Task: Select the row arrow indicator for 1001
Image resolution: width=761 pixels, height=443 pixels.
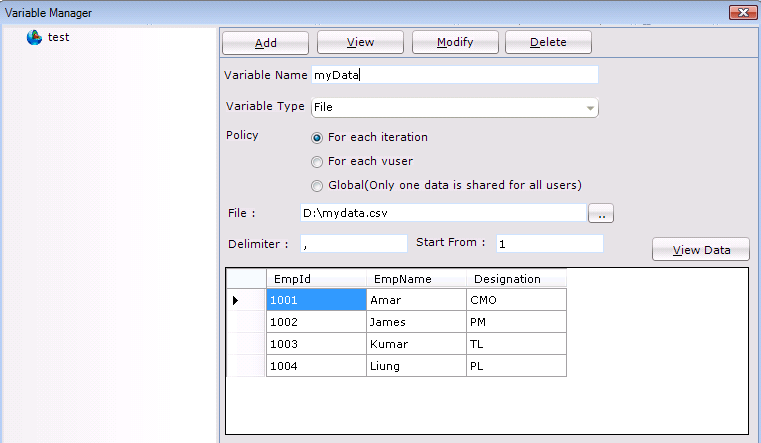Action: point(237,300)
